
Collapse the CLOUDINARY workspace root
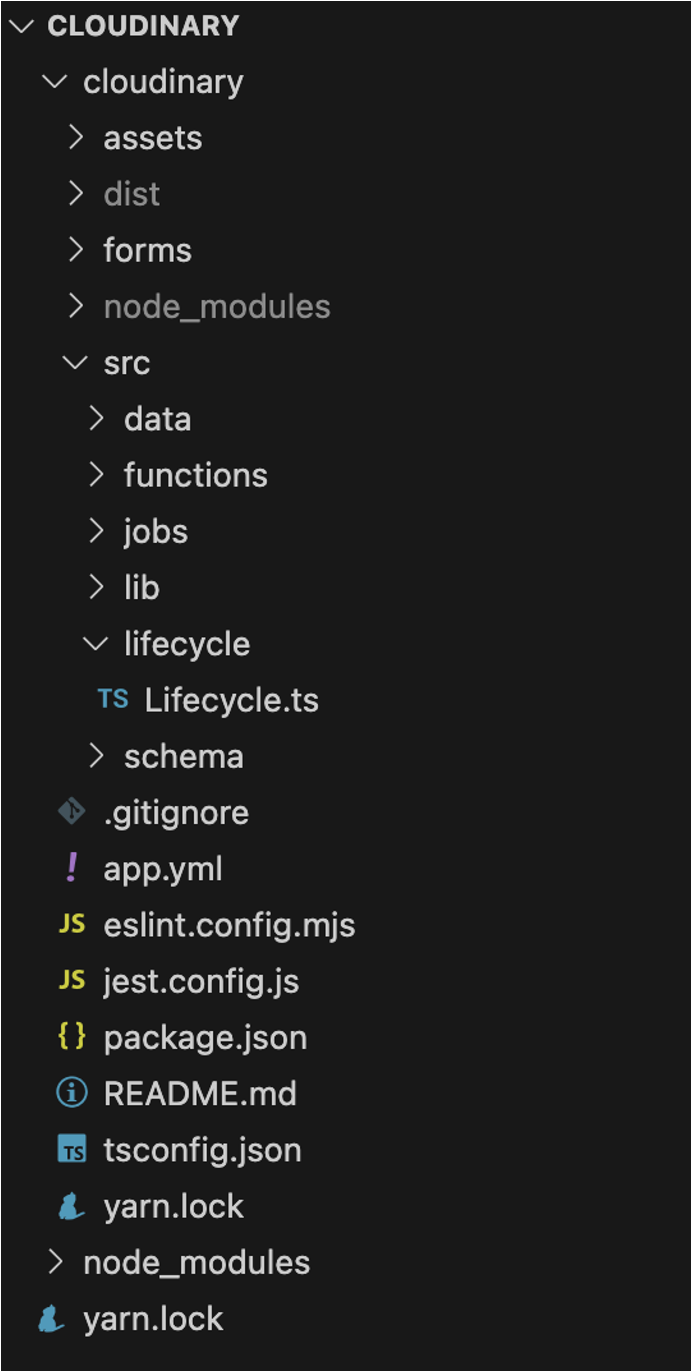coord(22,25)
